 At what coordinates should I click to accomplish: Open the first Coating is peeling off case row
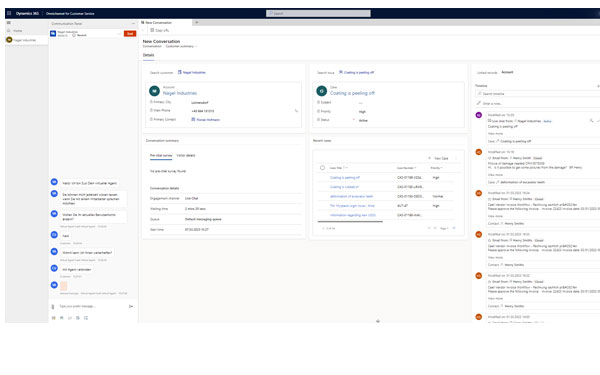[x=345, y=178]
